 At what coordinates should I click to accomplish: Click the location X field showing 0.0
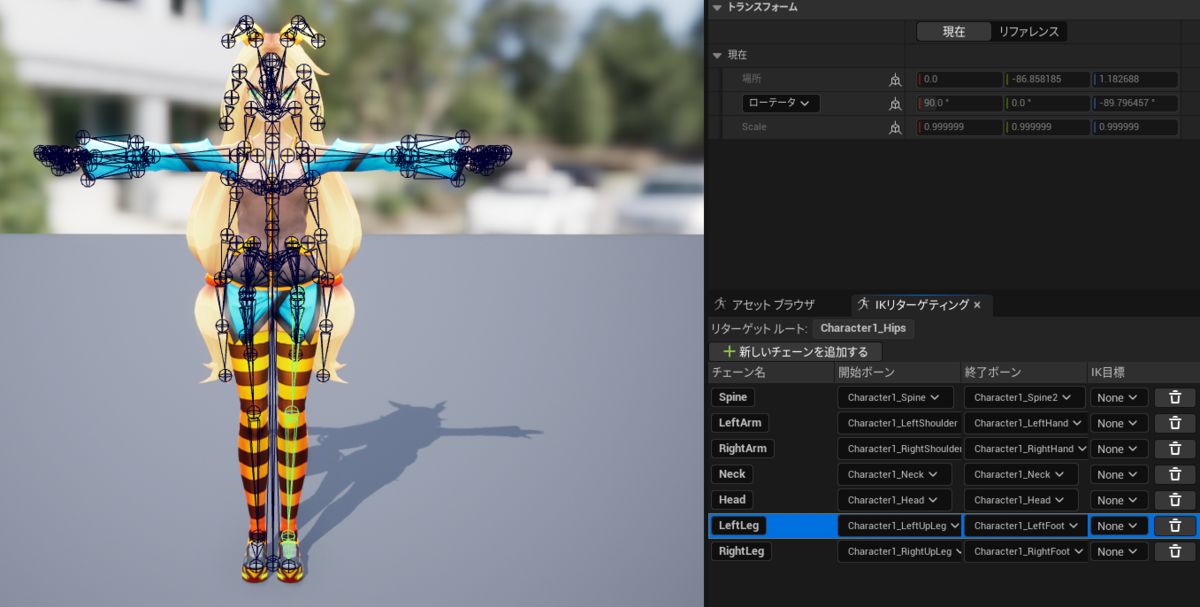point(960,79)
